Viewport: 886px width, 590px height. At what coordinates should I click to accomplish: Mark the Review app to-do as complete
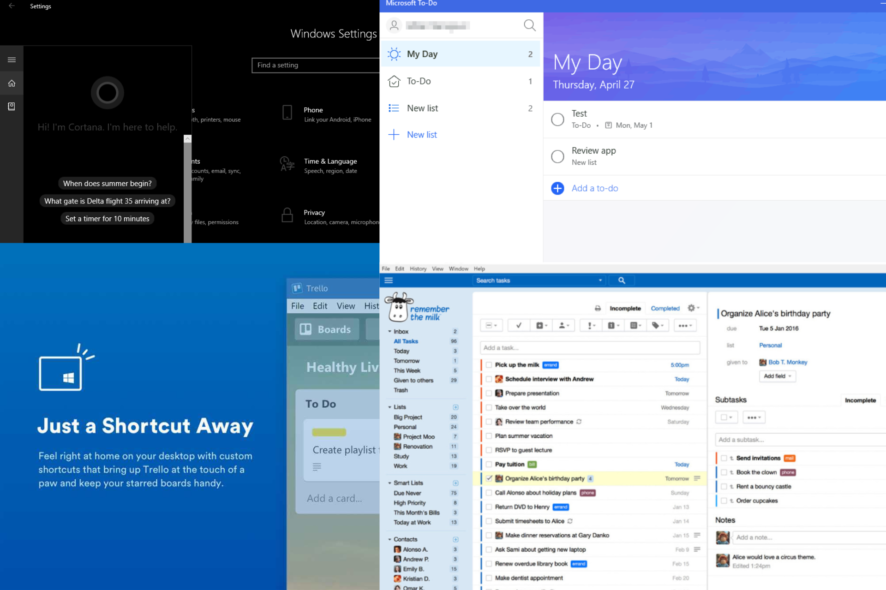tap(557, 157)
